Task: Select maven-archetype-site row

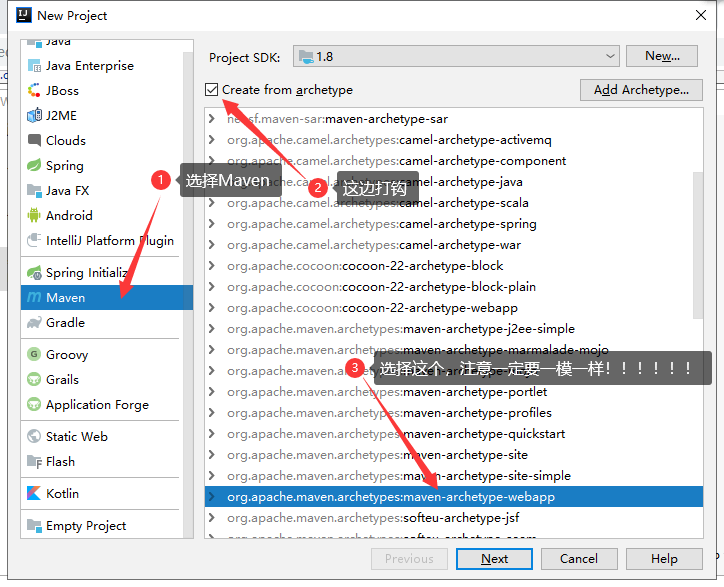Action: click(x=454, y=454)
